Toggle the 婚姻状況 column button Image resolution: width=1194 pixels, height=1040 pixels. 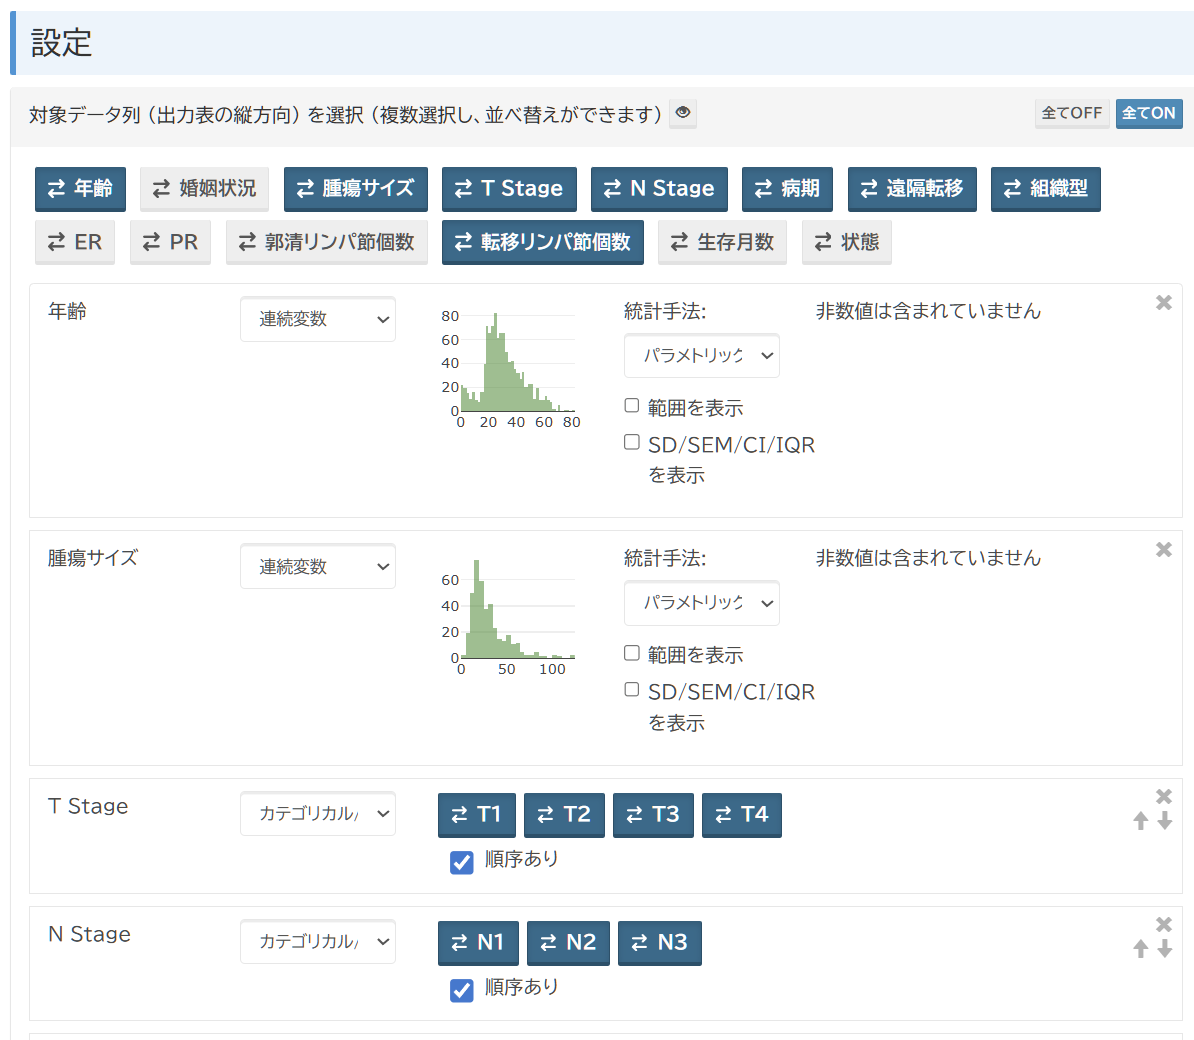click(x=204, y=189)
